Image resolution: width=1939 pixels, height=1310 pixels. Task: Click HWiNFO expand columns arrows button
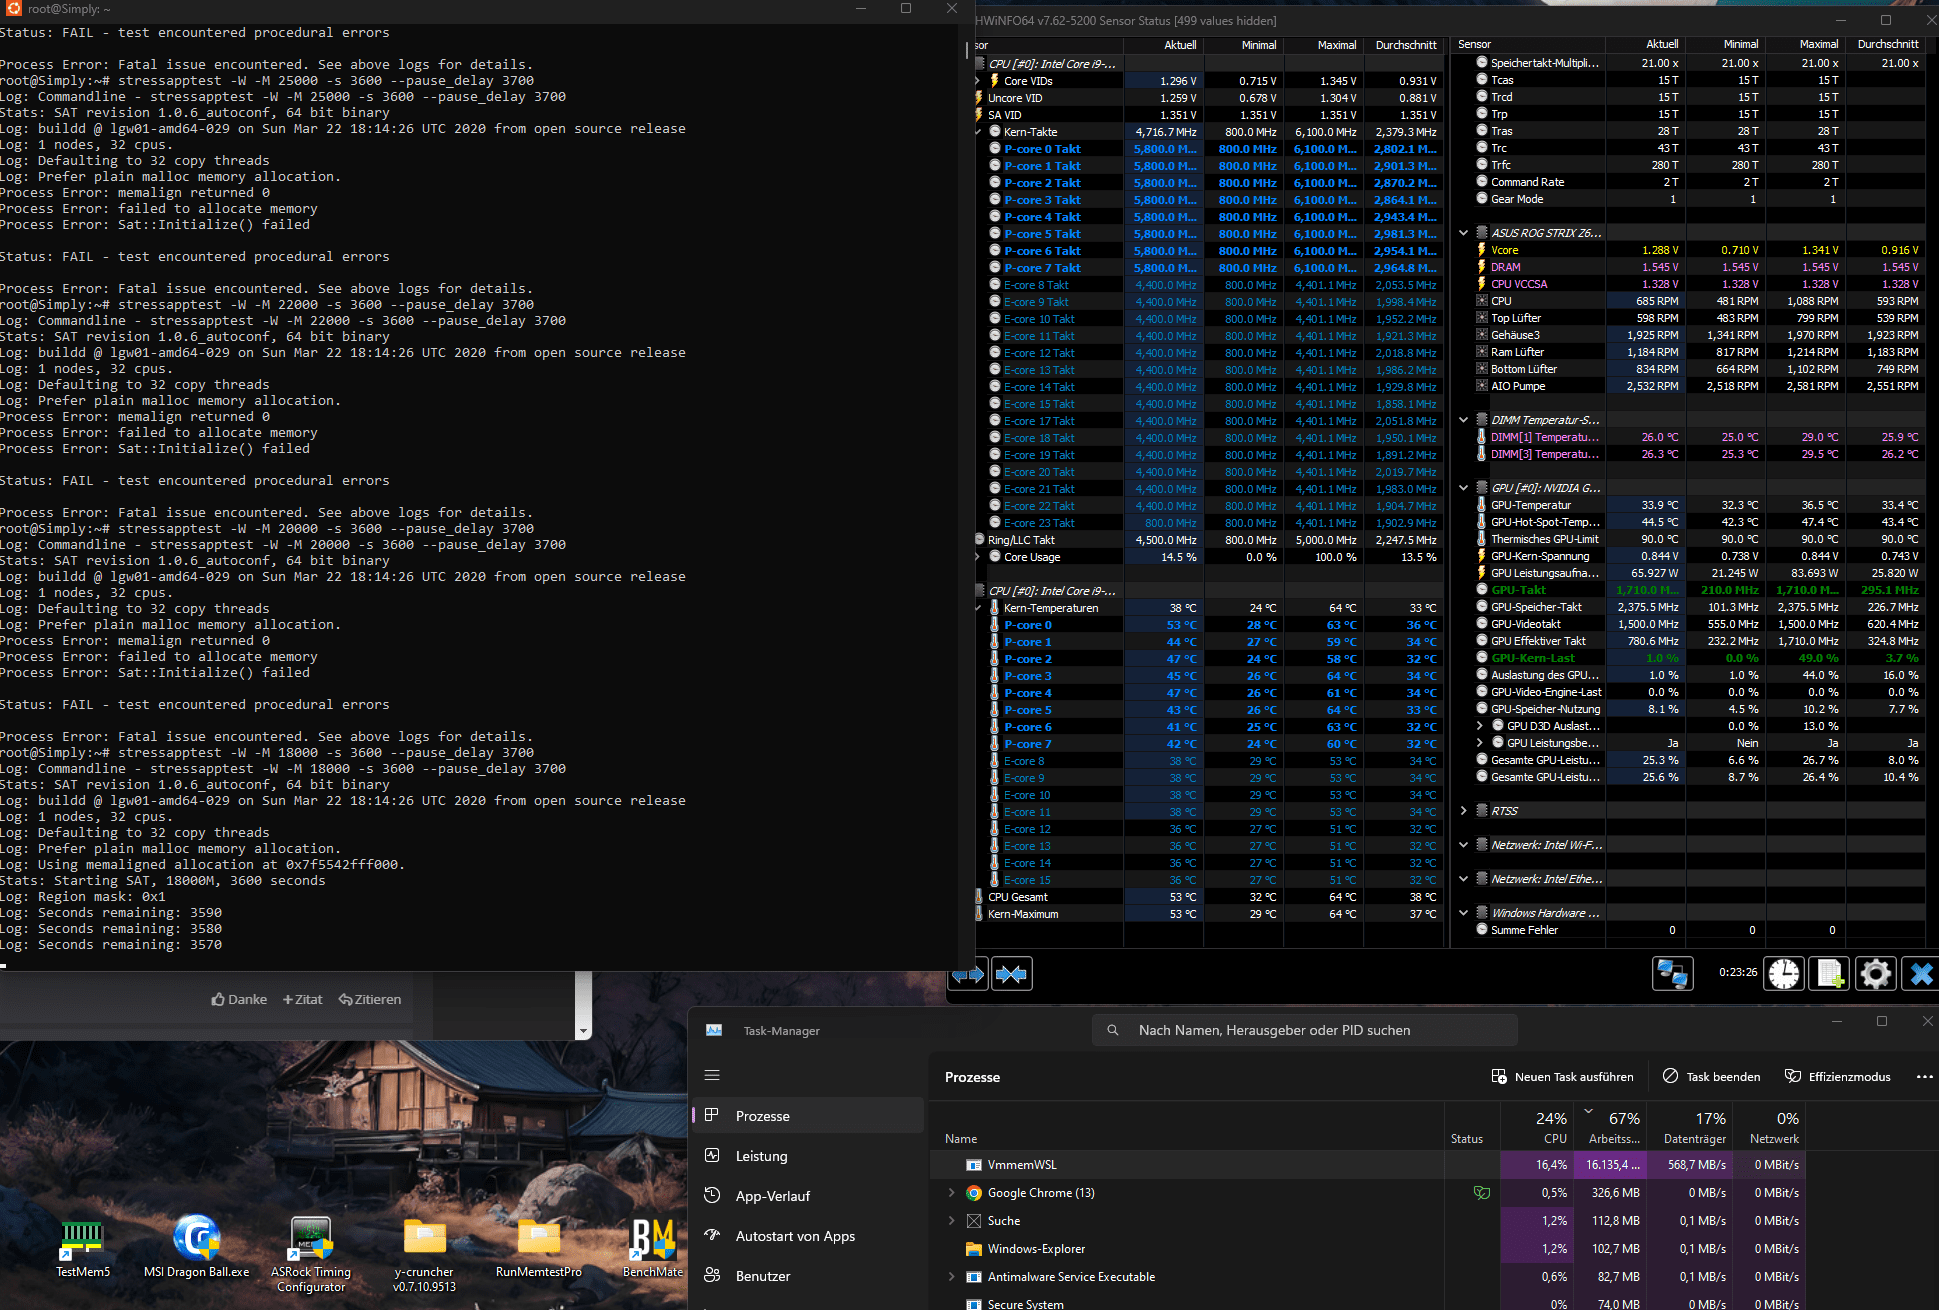pos(967,973)
